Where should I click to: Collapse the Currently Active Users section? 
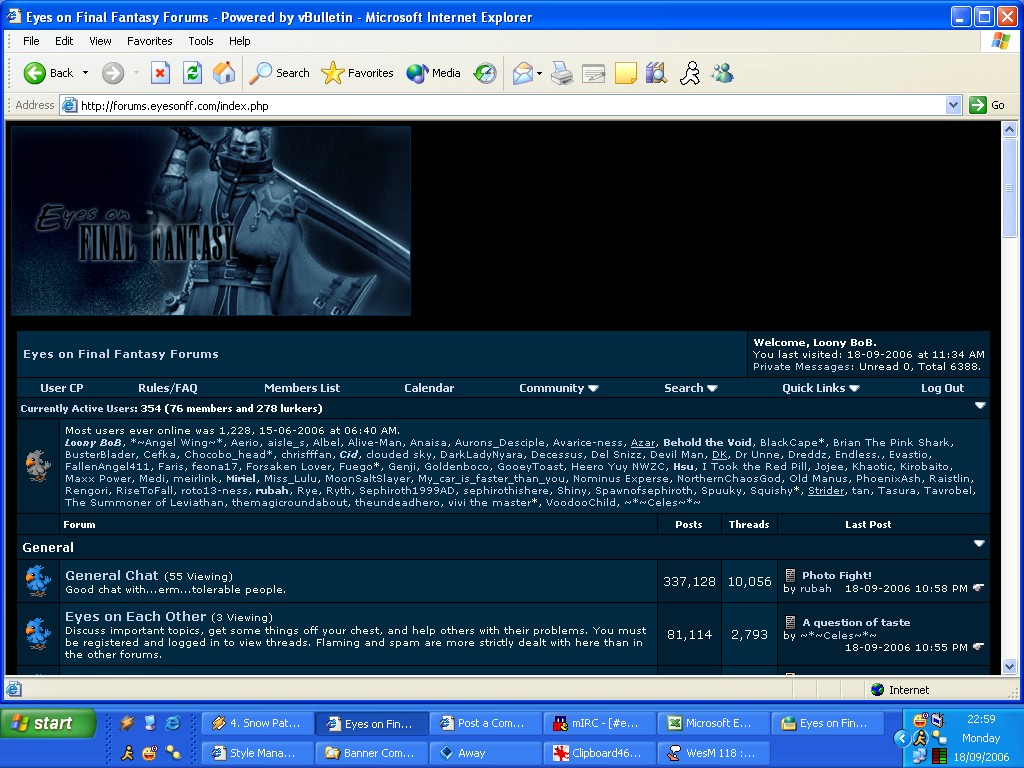(980, 406)
